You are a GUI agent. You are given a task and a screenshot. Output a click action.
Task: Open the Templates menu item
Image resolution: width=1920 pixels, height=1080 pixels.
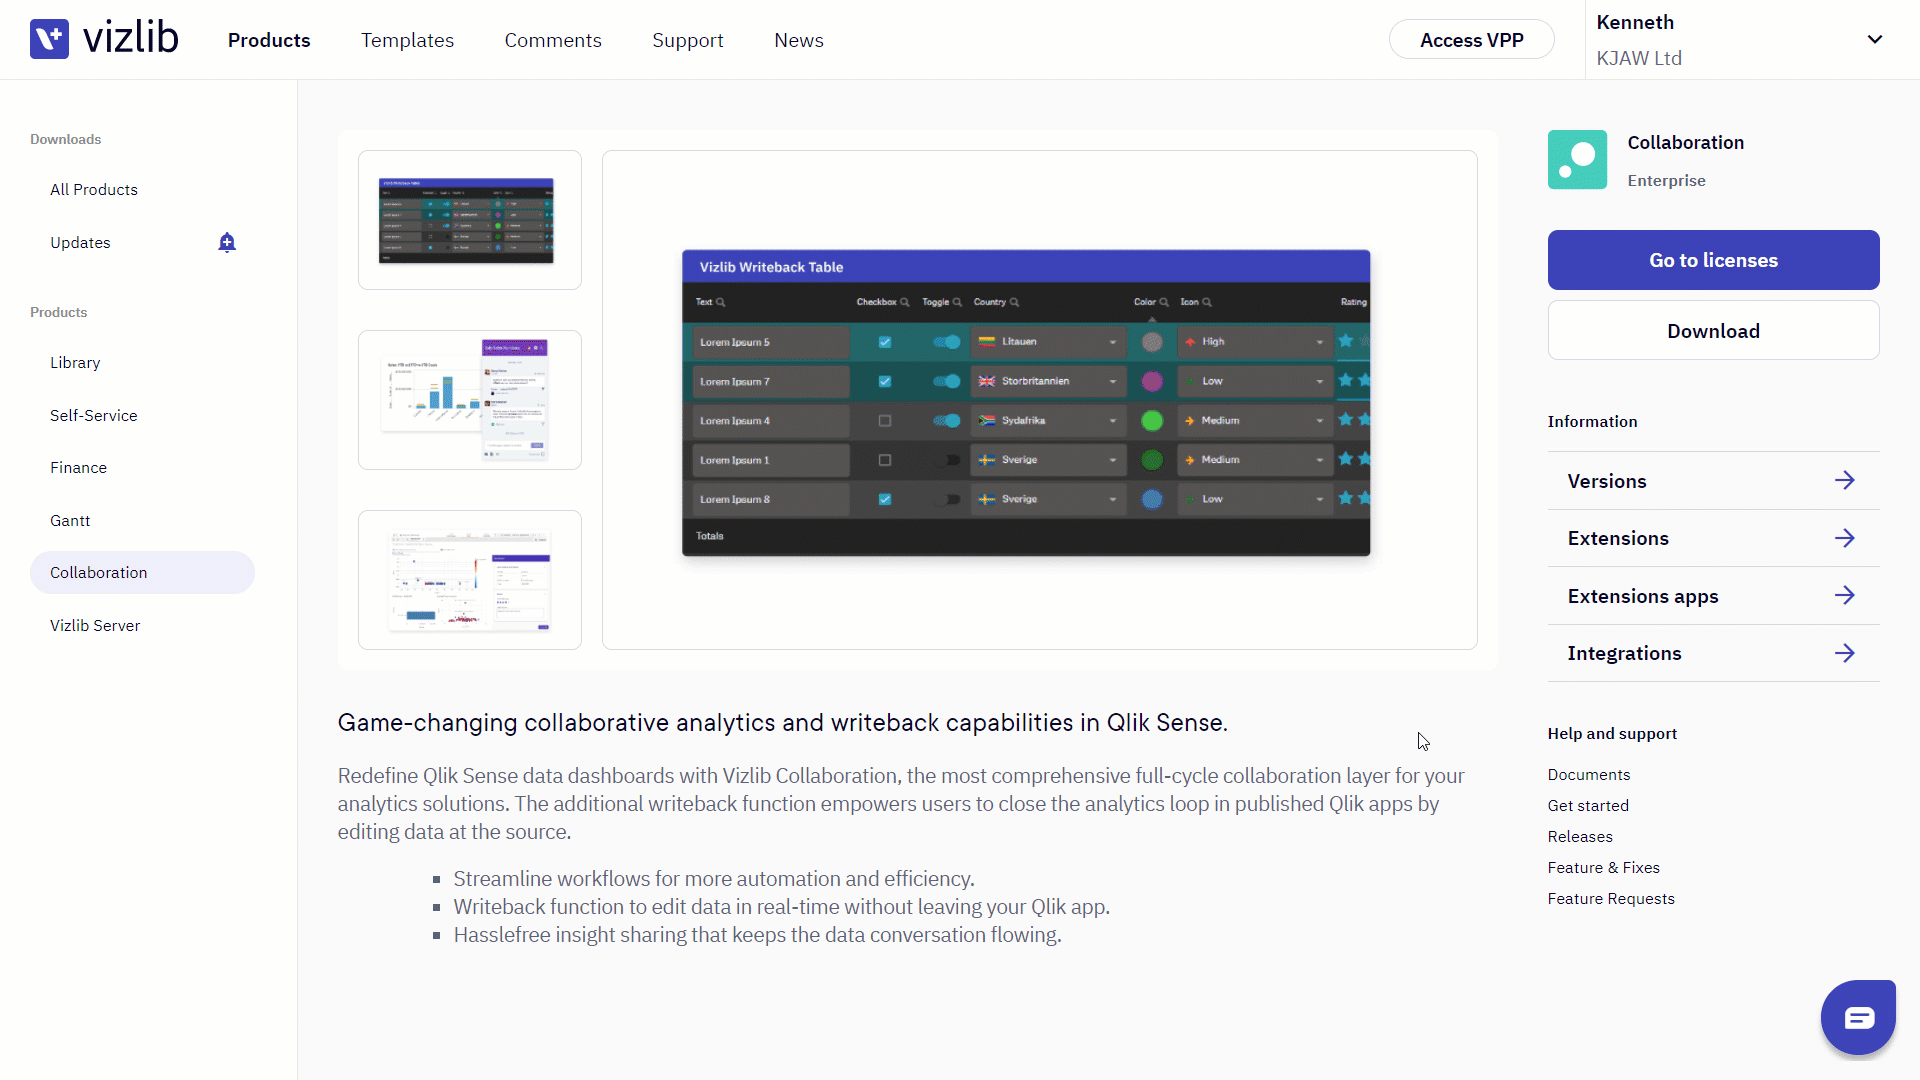(x=407, y=40)
